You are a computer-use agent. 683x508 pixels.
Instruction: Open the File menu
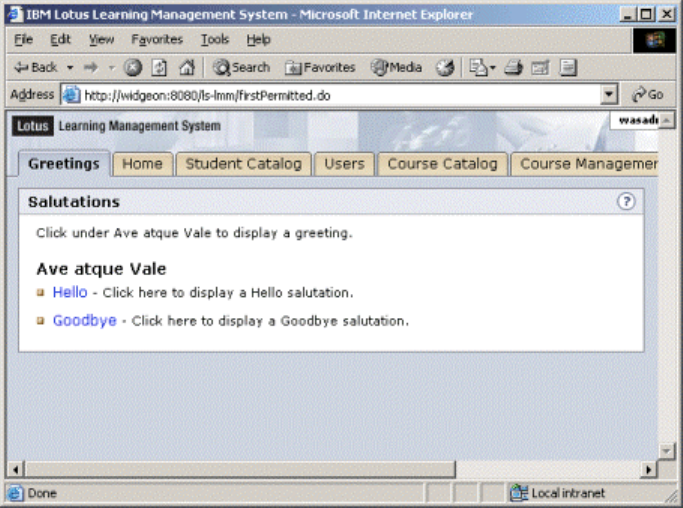tap(24, 39)
